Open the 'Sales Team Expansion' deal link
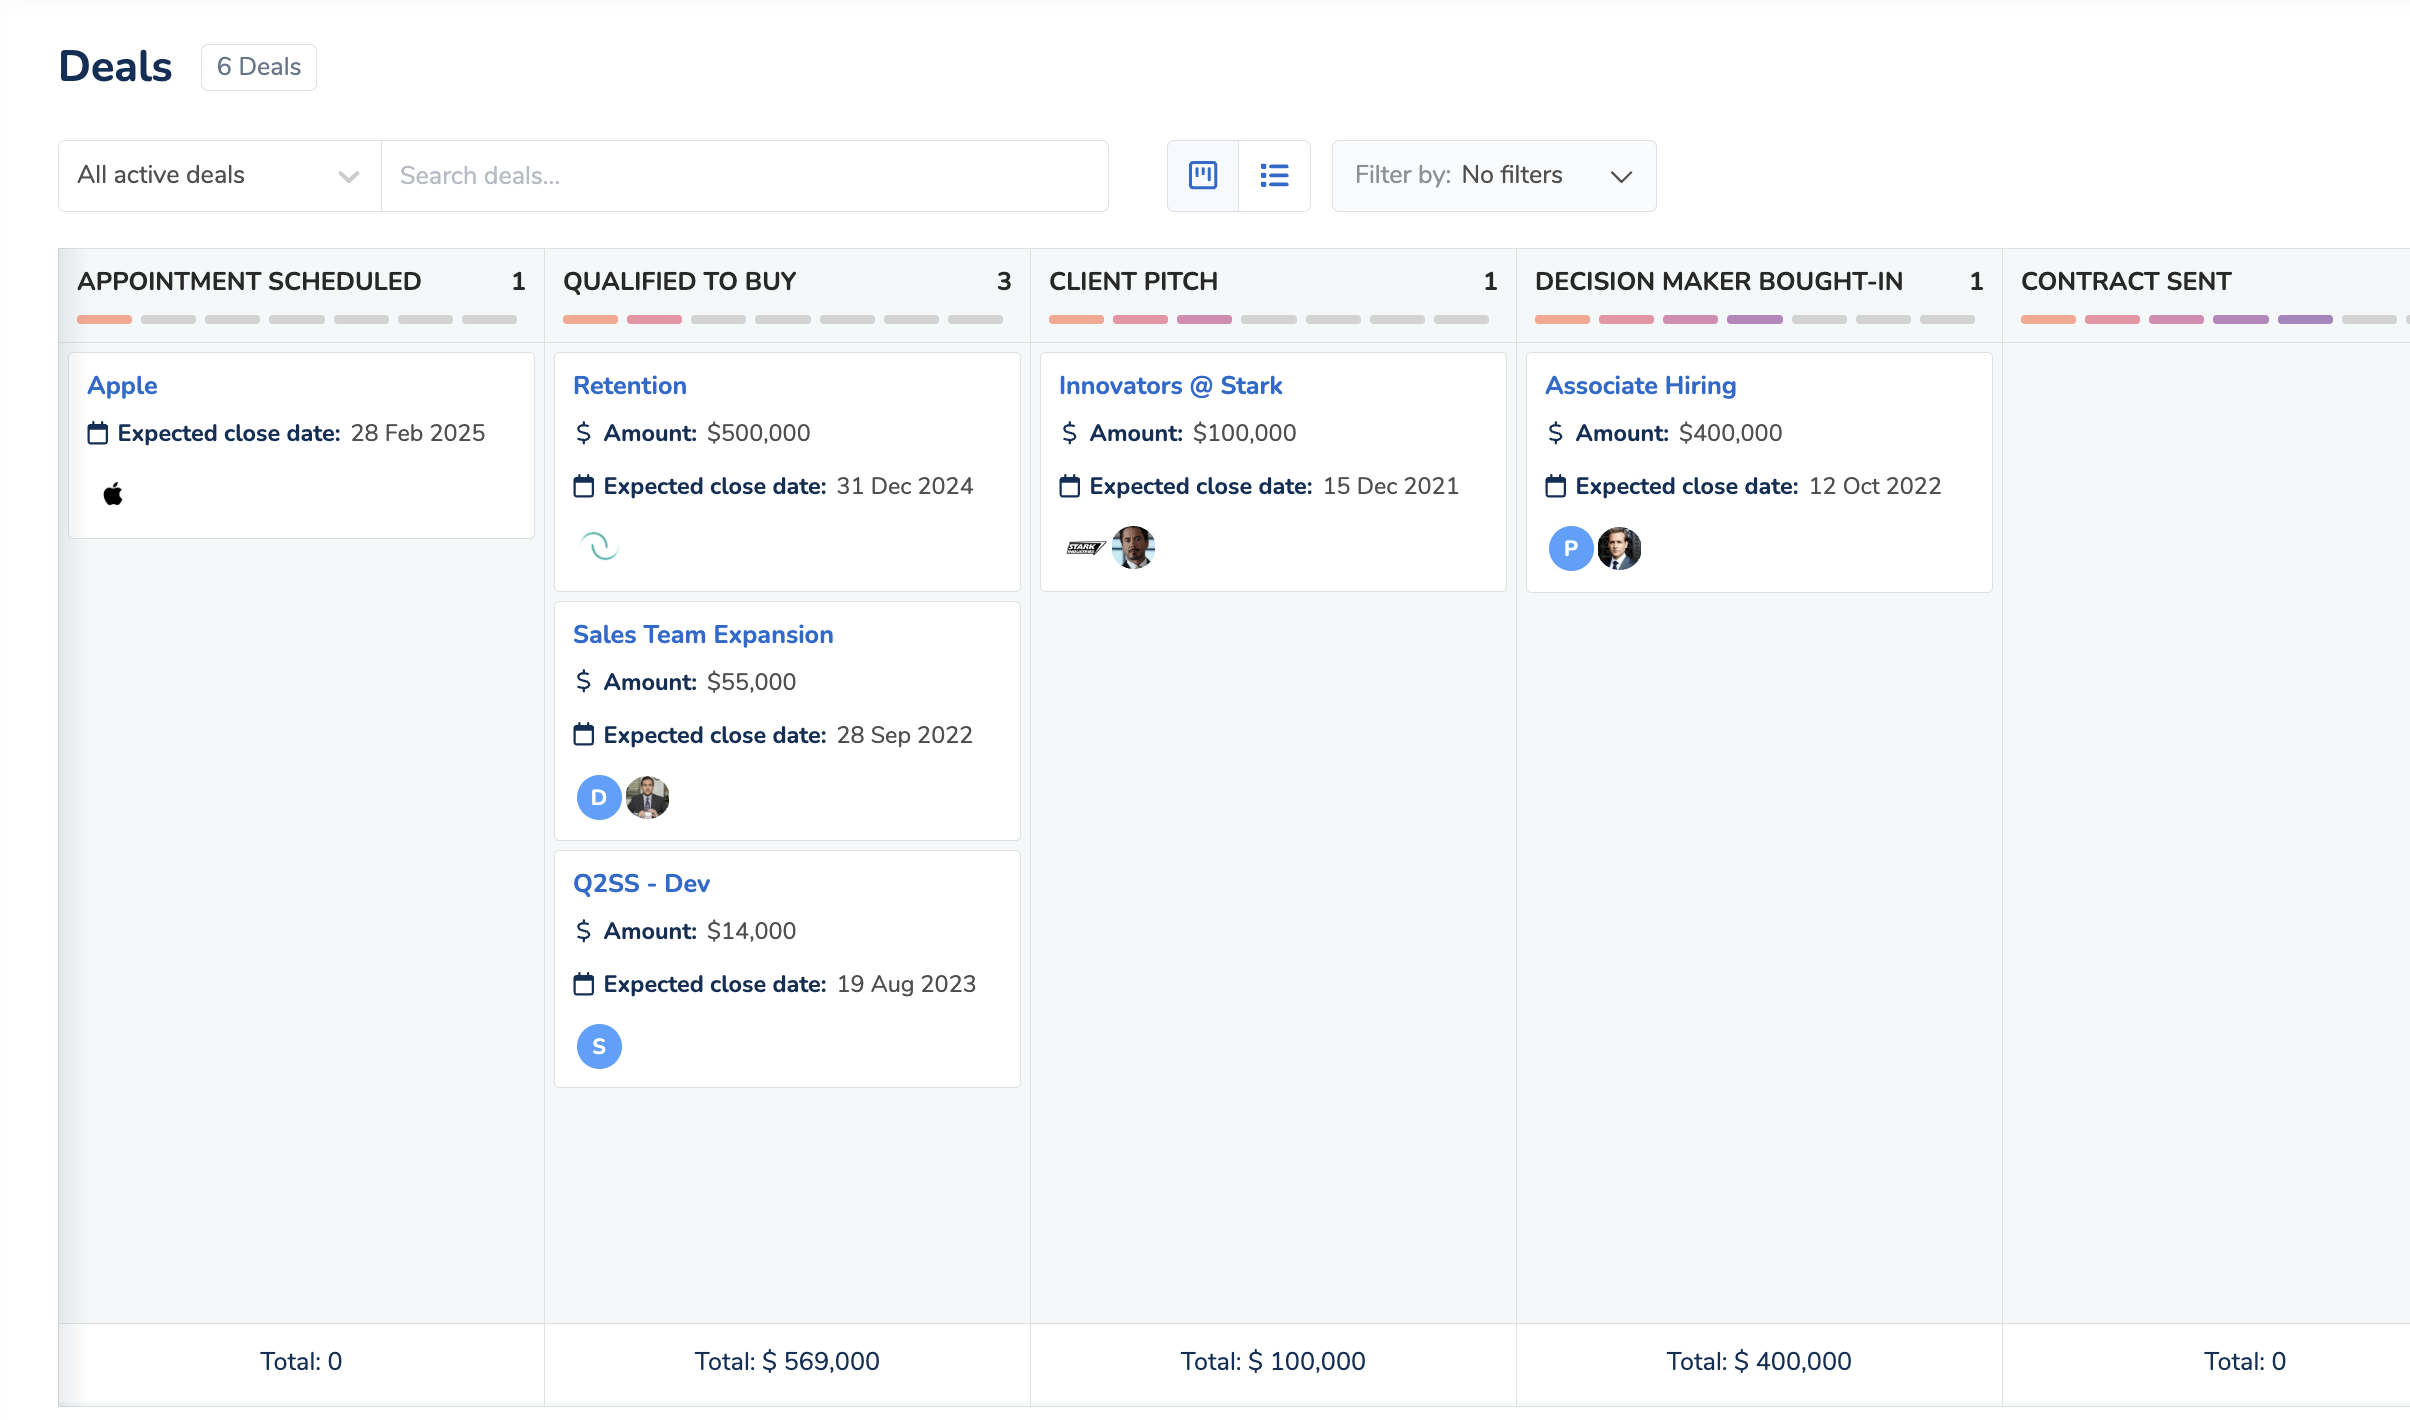 tap(703, 634)
